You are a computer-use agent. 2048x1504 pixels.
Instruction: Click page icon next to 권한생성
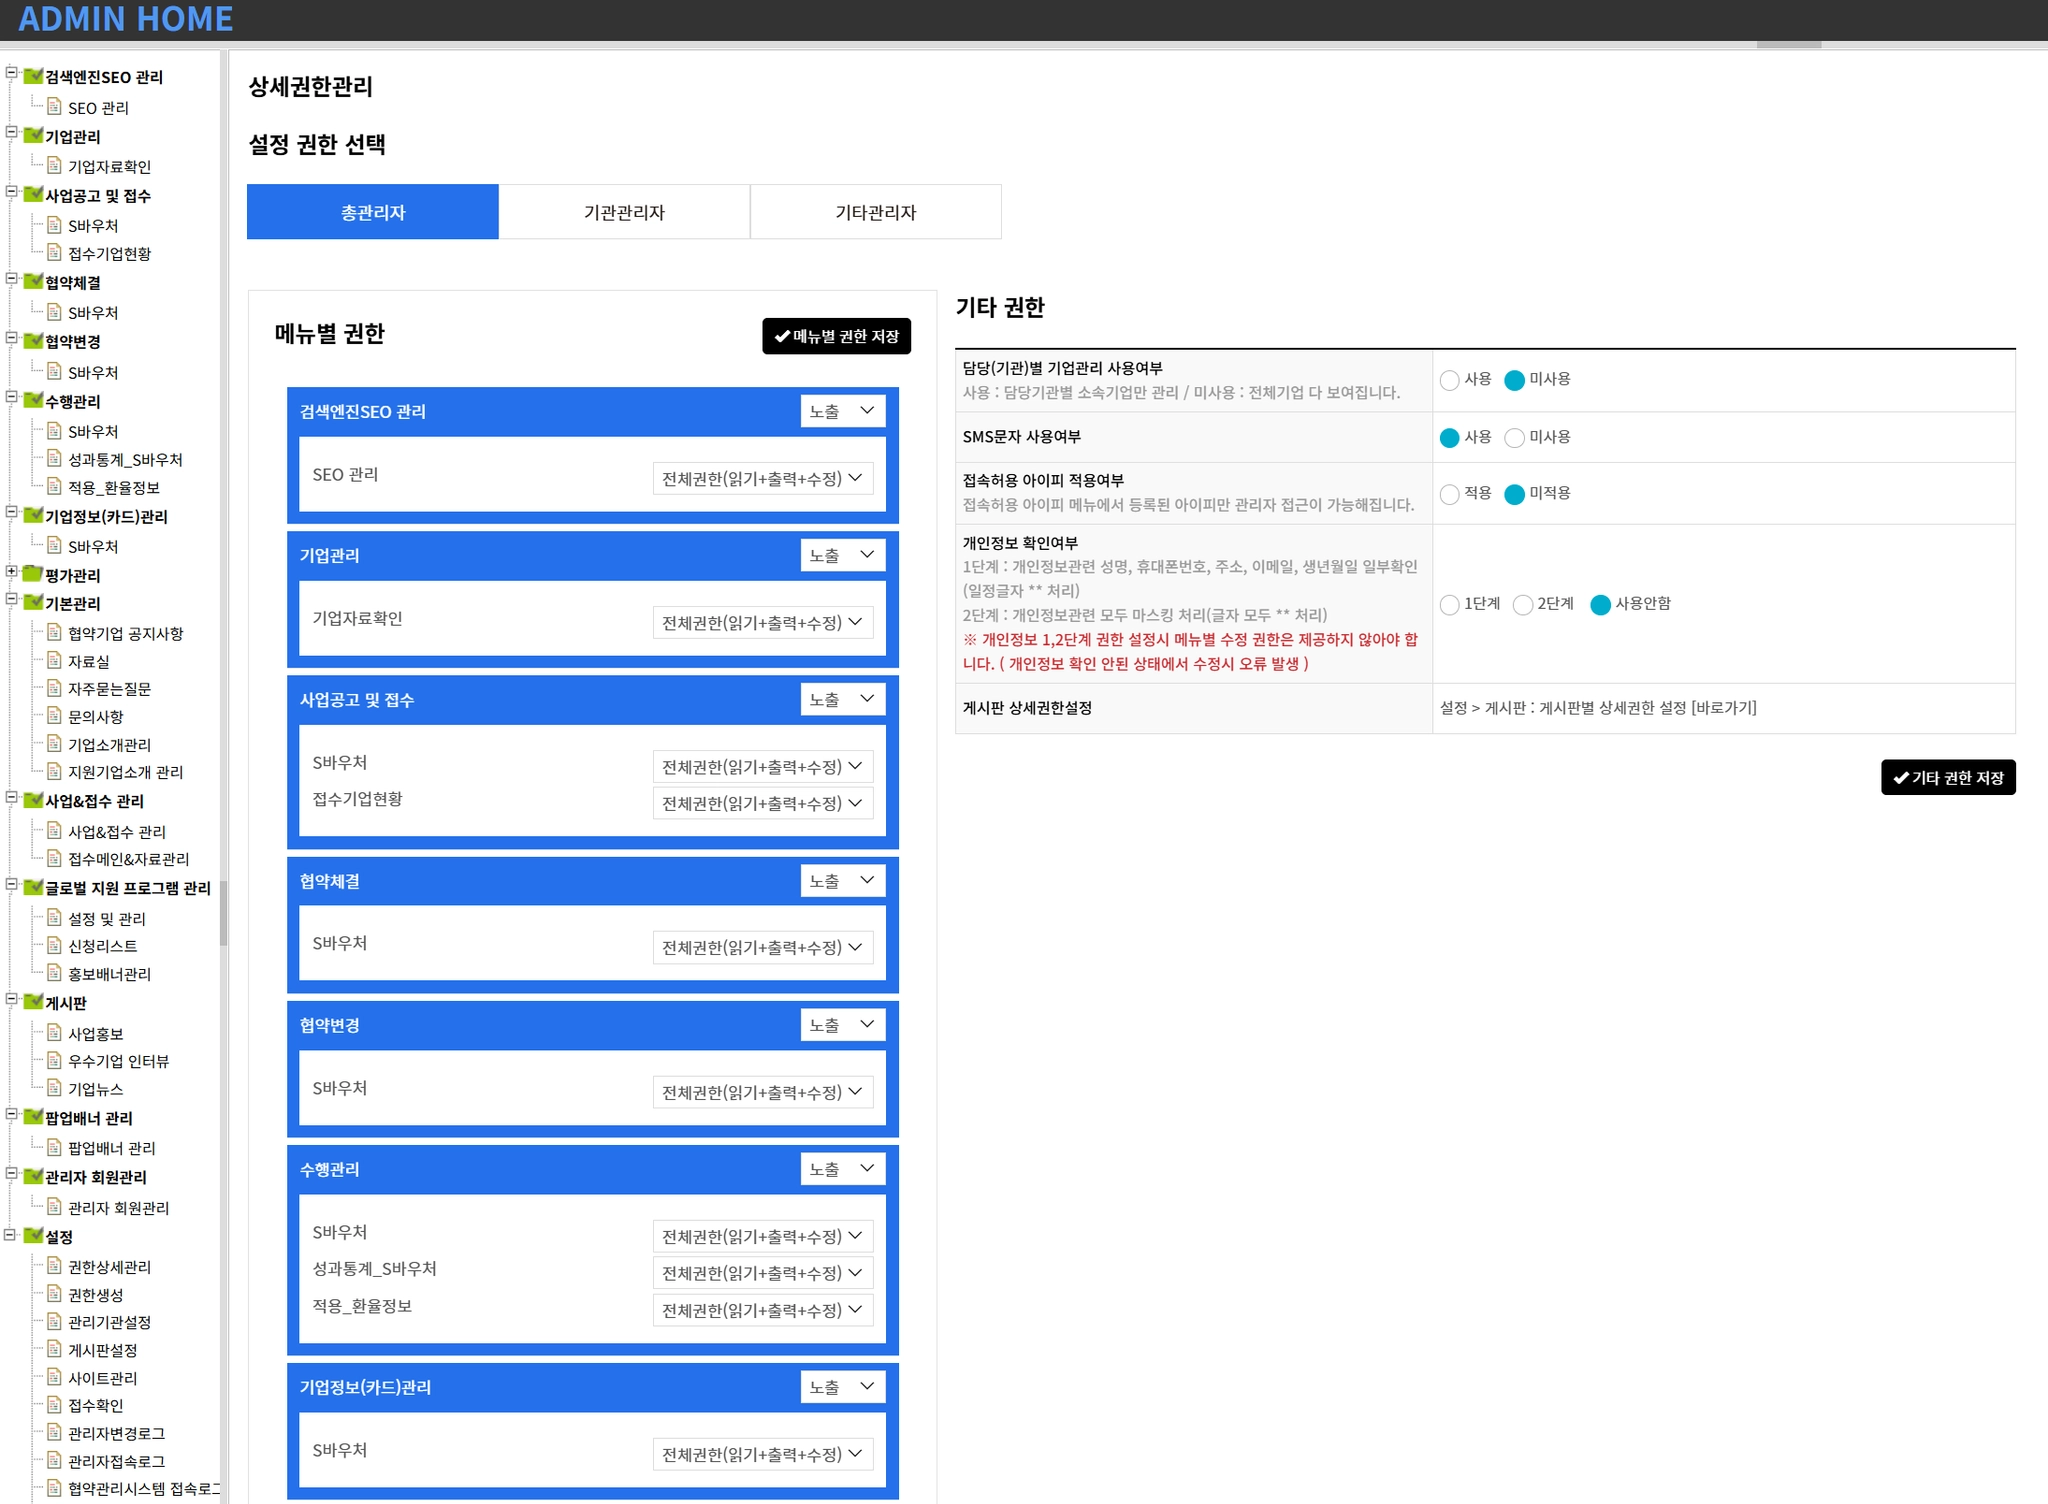(x=55, y=1293)
